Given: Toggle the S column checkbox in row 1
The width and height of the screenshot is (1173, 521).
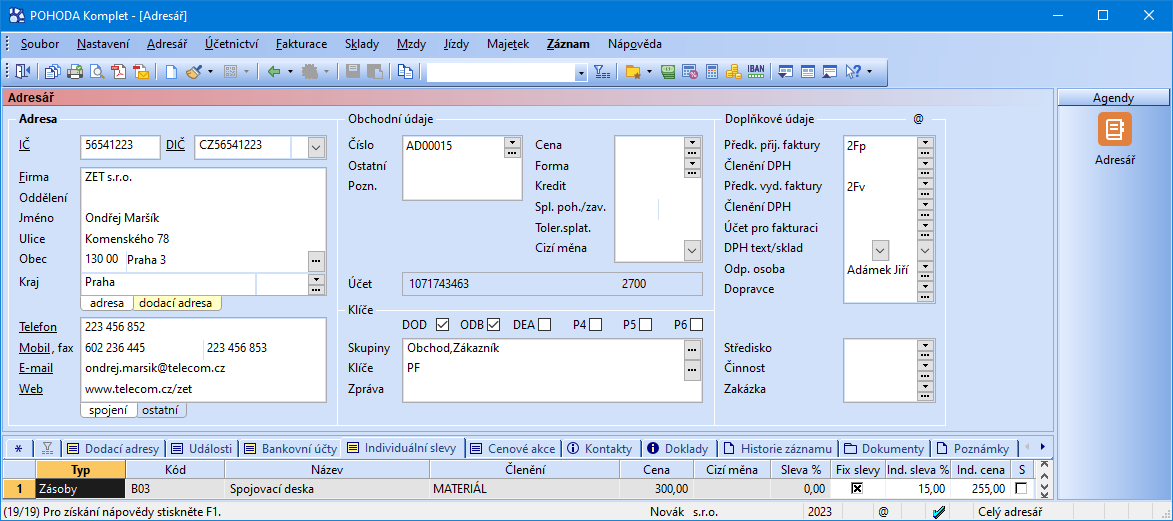Looking at the screenshot, I should [x=1021, y=489].
